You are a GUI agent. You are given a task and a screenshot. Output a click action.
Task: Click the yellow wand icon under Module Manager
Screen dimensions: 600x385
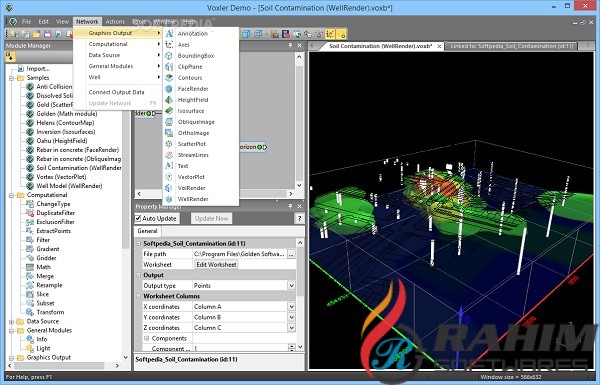click(x=10, y=57)
